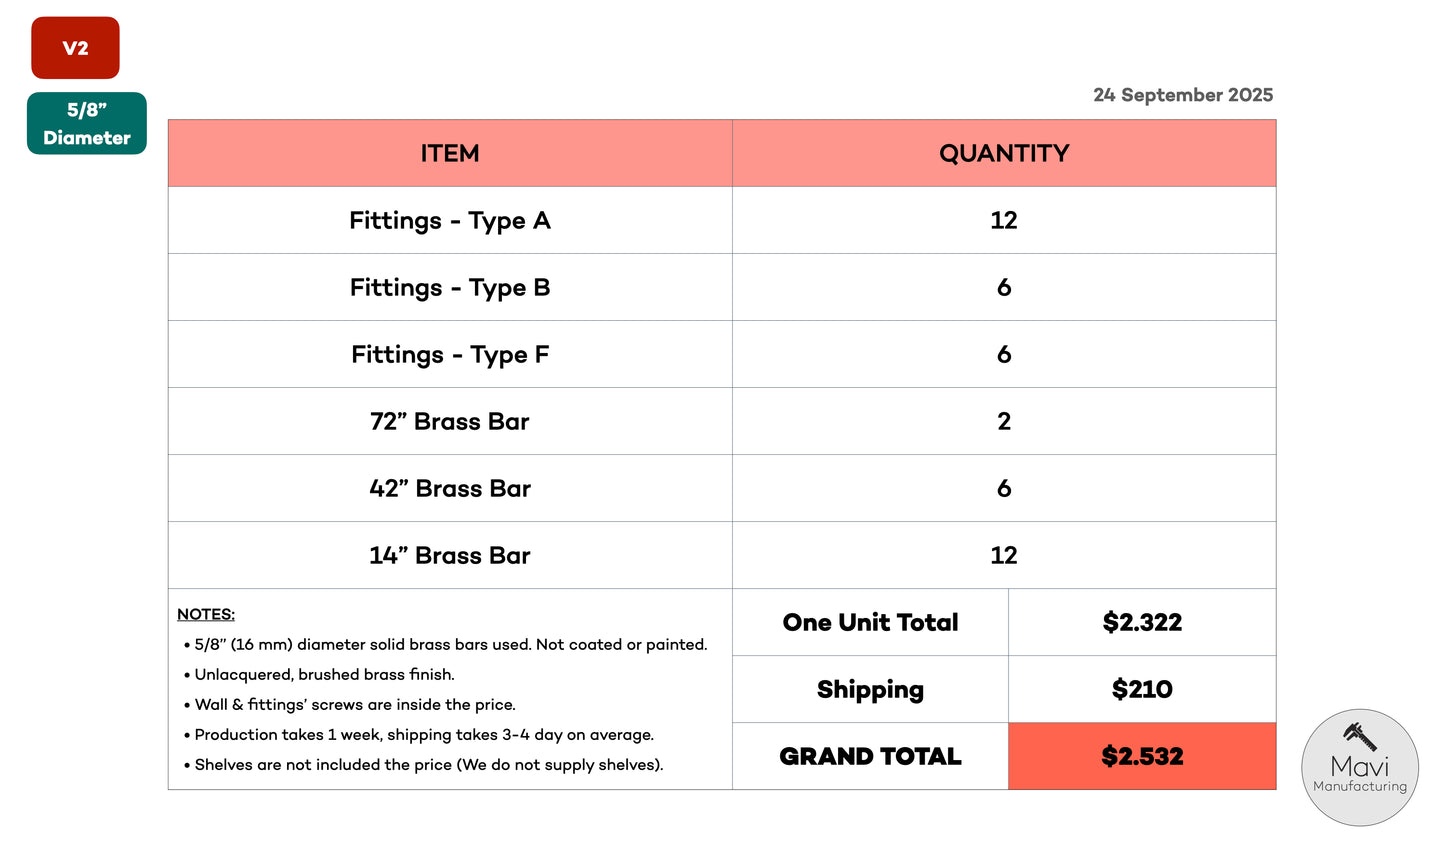Click the Fittings - Type F row label

450,354
